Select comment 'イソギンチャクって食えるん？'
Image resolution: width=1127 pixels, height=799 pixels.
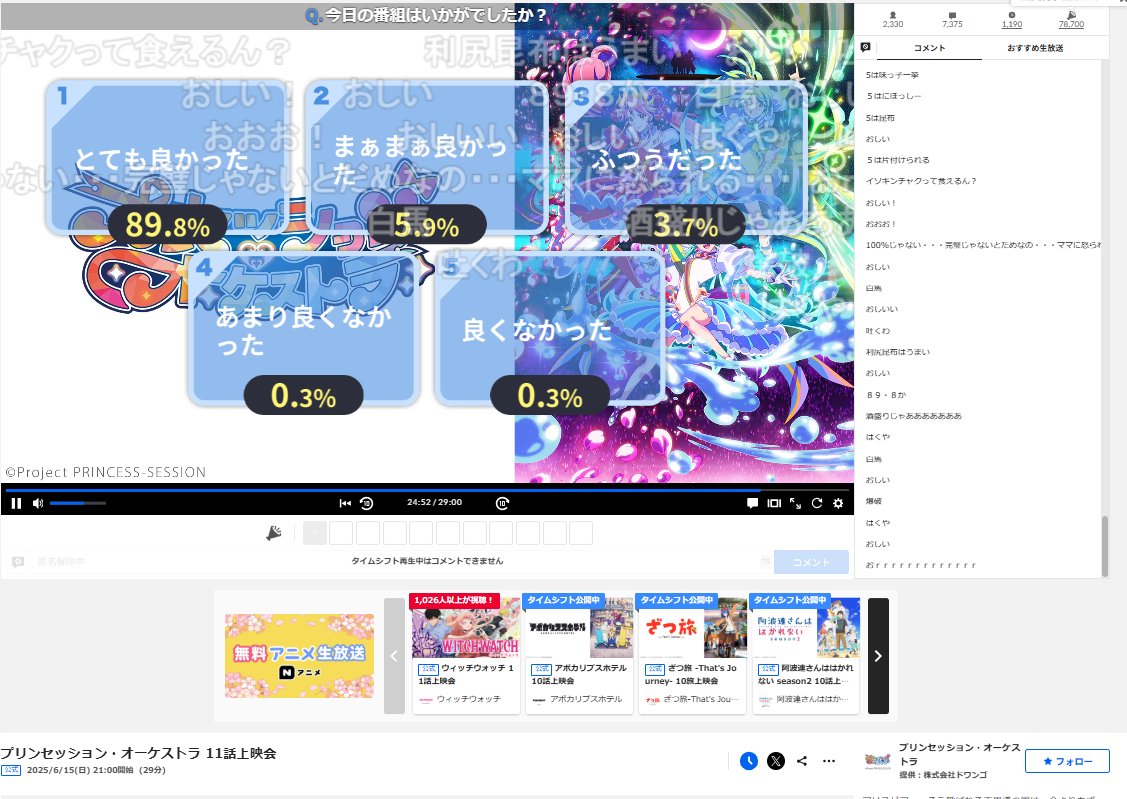[x=921, y=181]
